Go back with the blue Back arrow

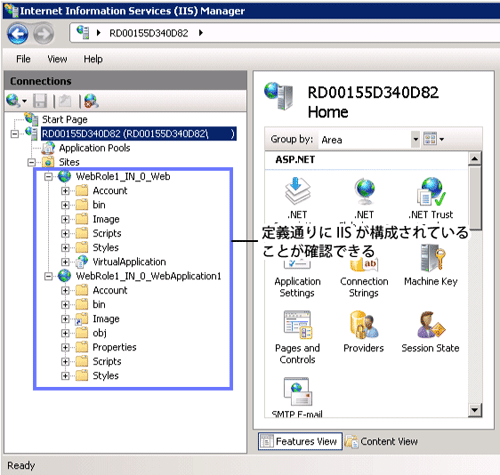[x=18, y=34]
